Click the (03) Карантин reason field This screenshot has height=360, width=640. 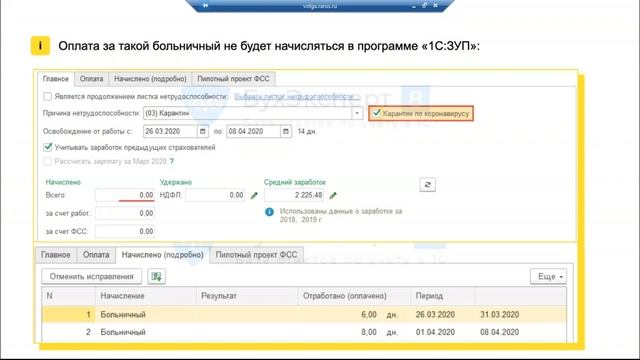[x=247, y=113]
